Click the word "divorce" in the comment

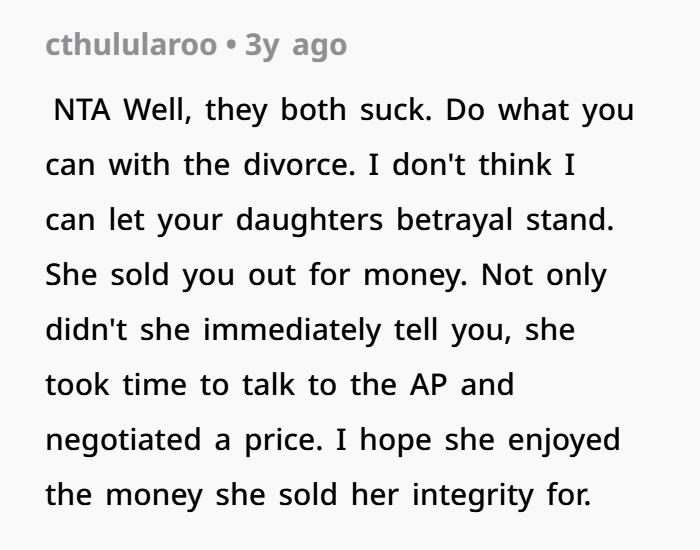tap(321, 165)
